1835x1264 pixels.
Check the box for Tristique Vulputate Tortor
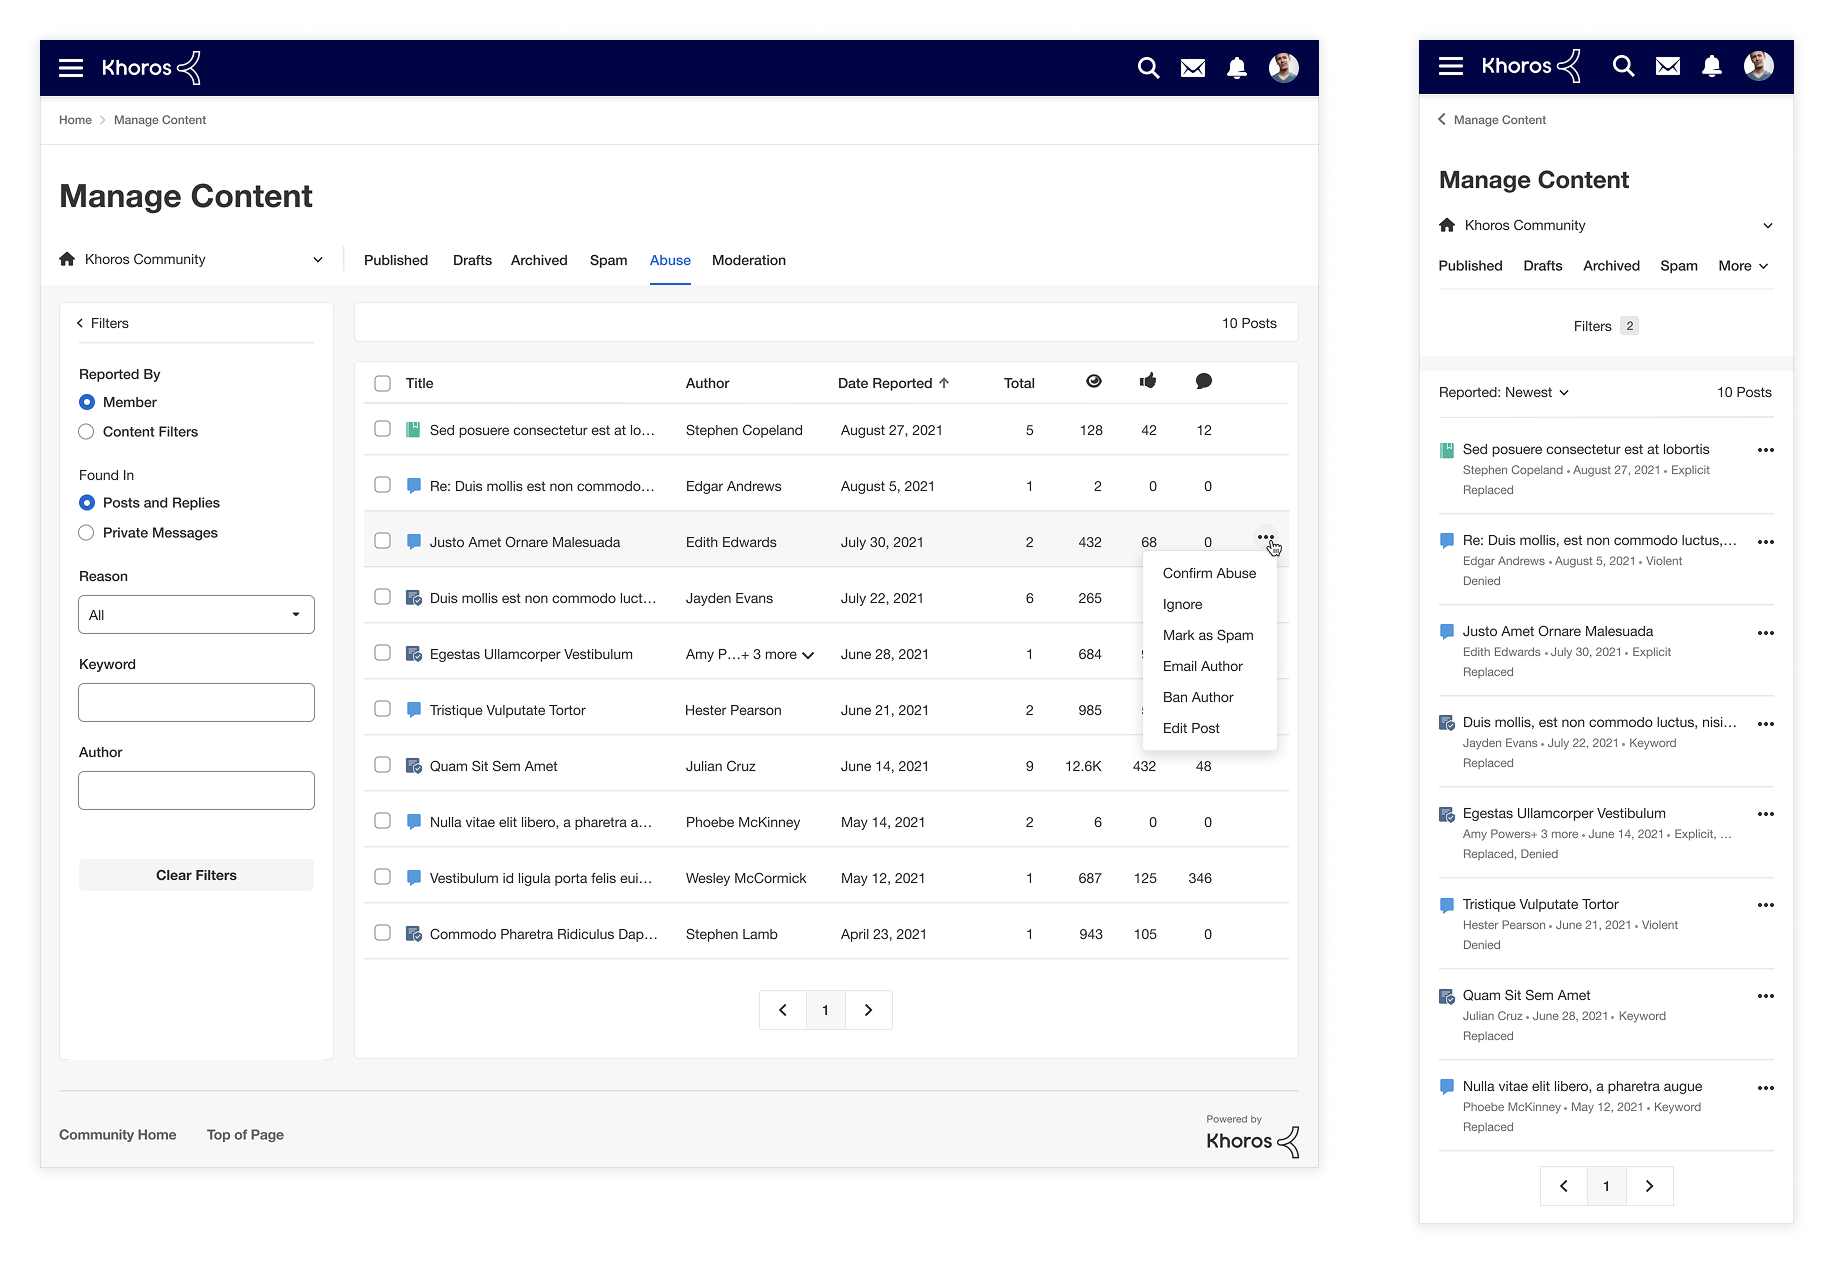tap(382, 709)
